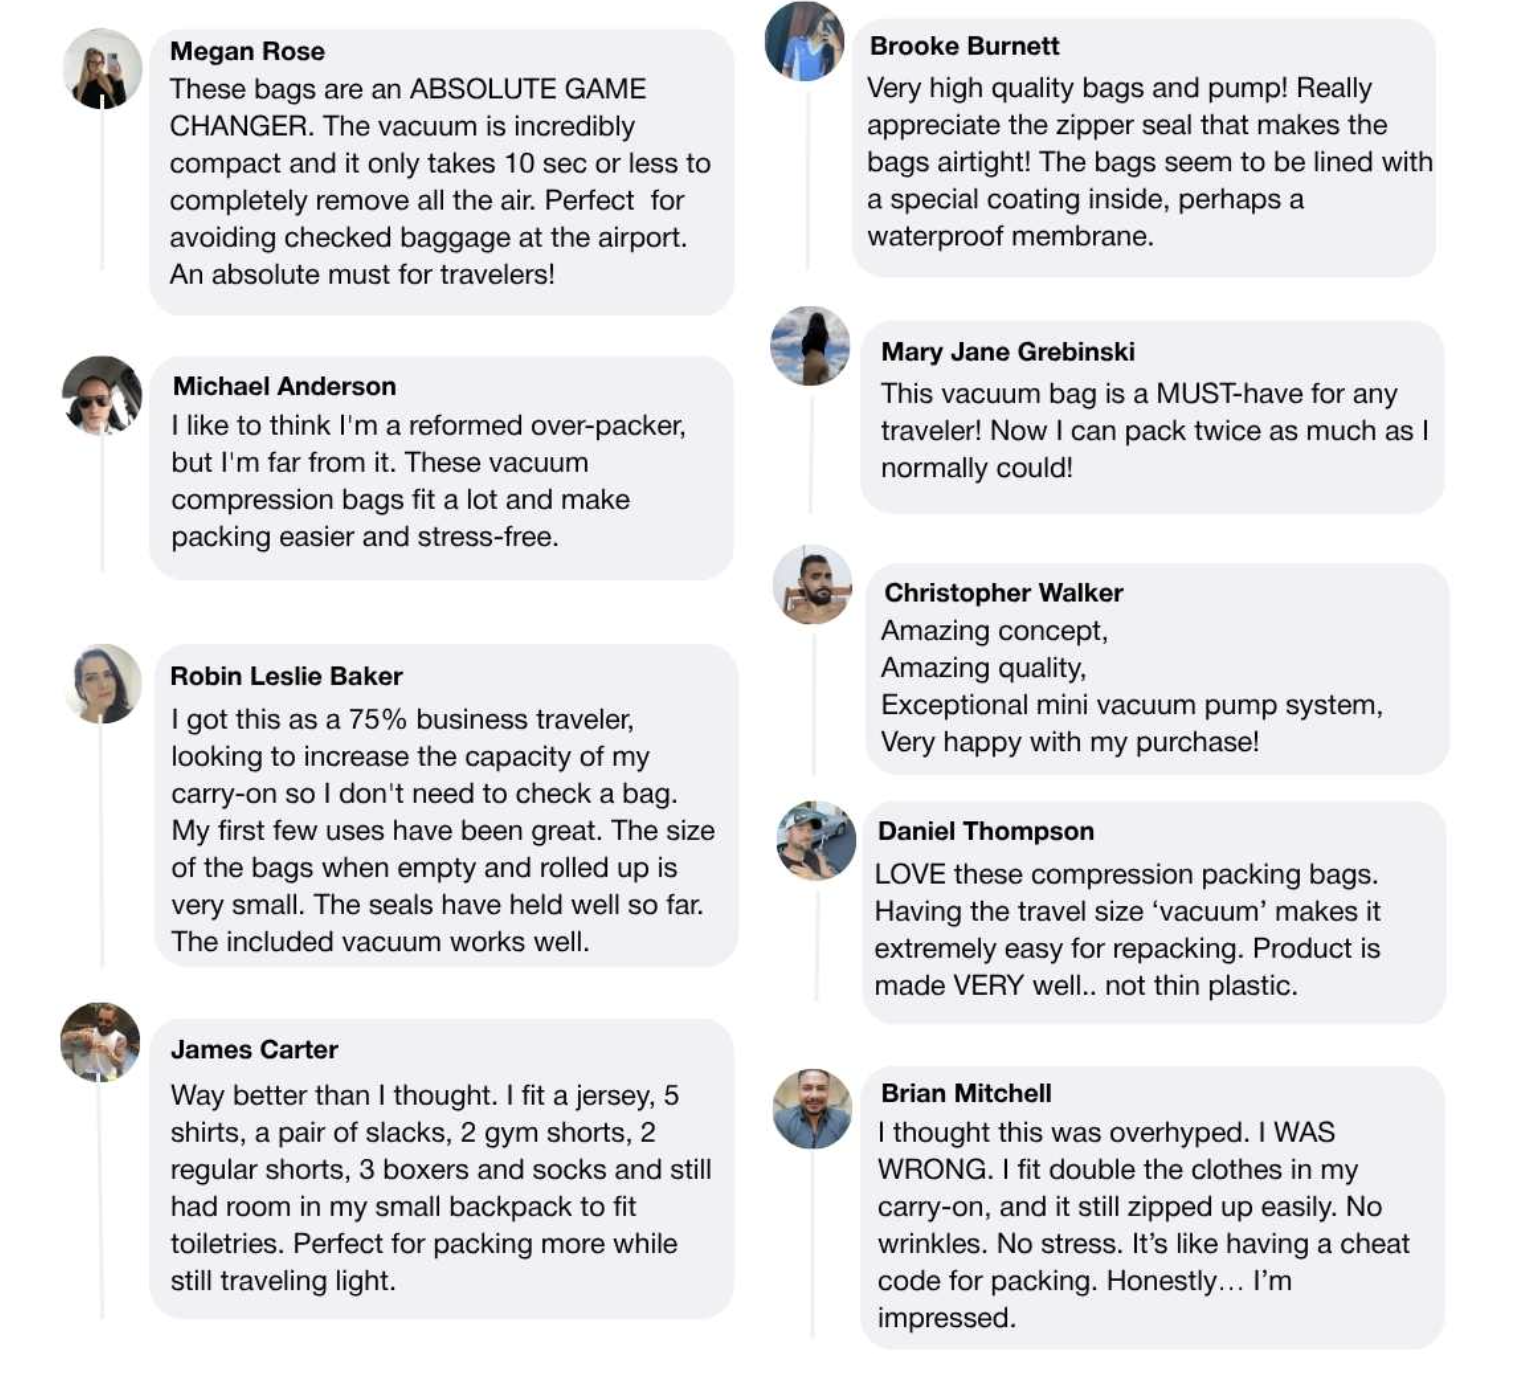
Task: Click Megan Rose's profile picture
Action: pos(102,69)
